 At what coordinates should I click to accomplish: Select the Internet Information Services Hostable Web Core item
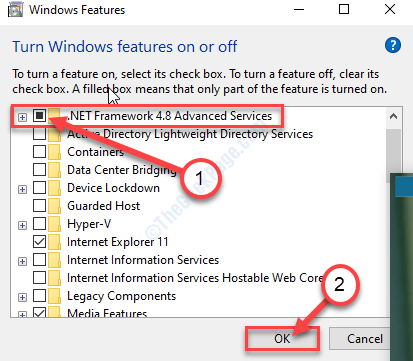(195, 278)
